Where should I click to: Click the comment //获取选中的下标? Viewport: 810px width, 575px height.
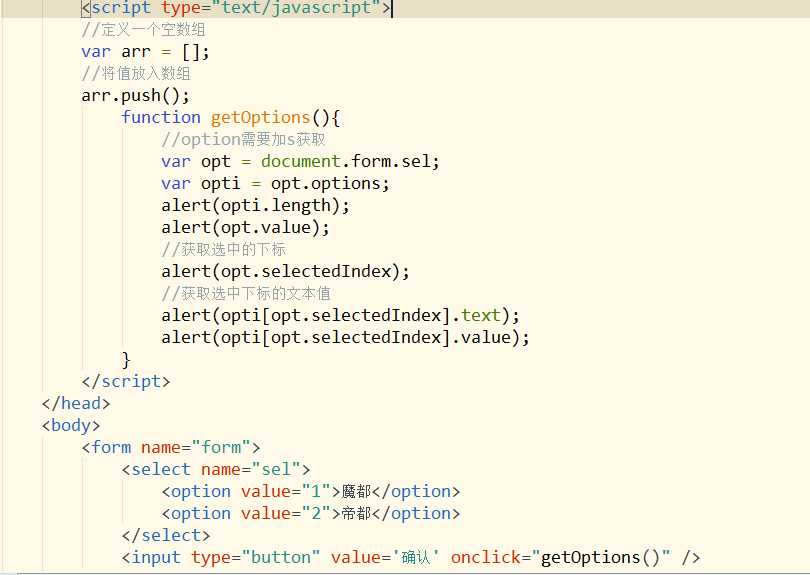pyautogui.click(x=223, y=250)
